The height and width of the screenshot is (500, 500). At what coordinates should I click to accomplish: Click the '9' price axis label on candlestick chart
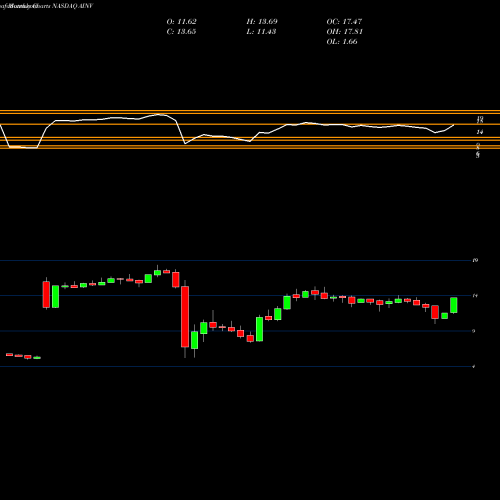[x=474, y=331]
